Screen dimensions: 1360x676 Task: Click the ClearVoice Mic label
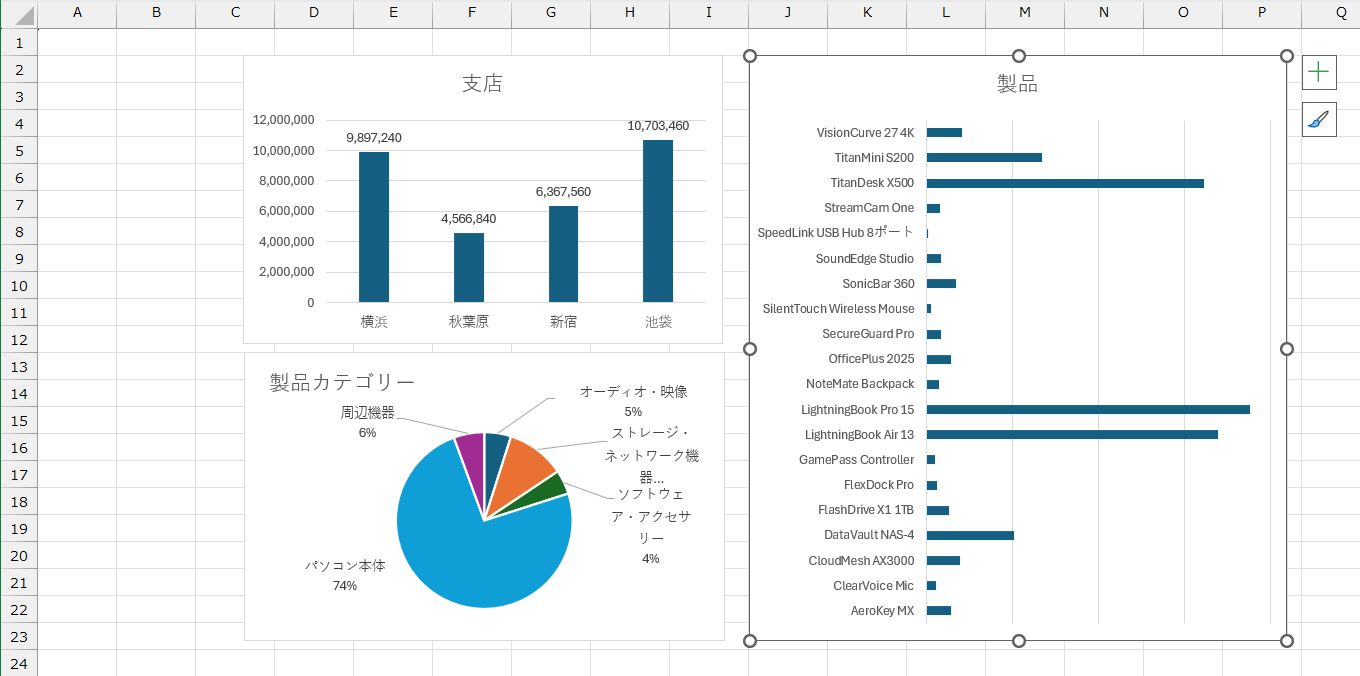pos(873,586)
